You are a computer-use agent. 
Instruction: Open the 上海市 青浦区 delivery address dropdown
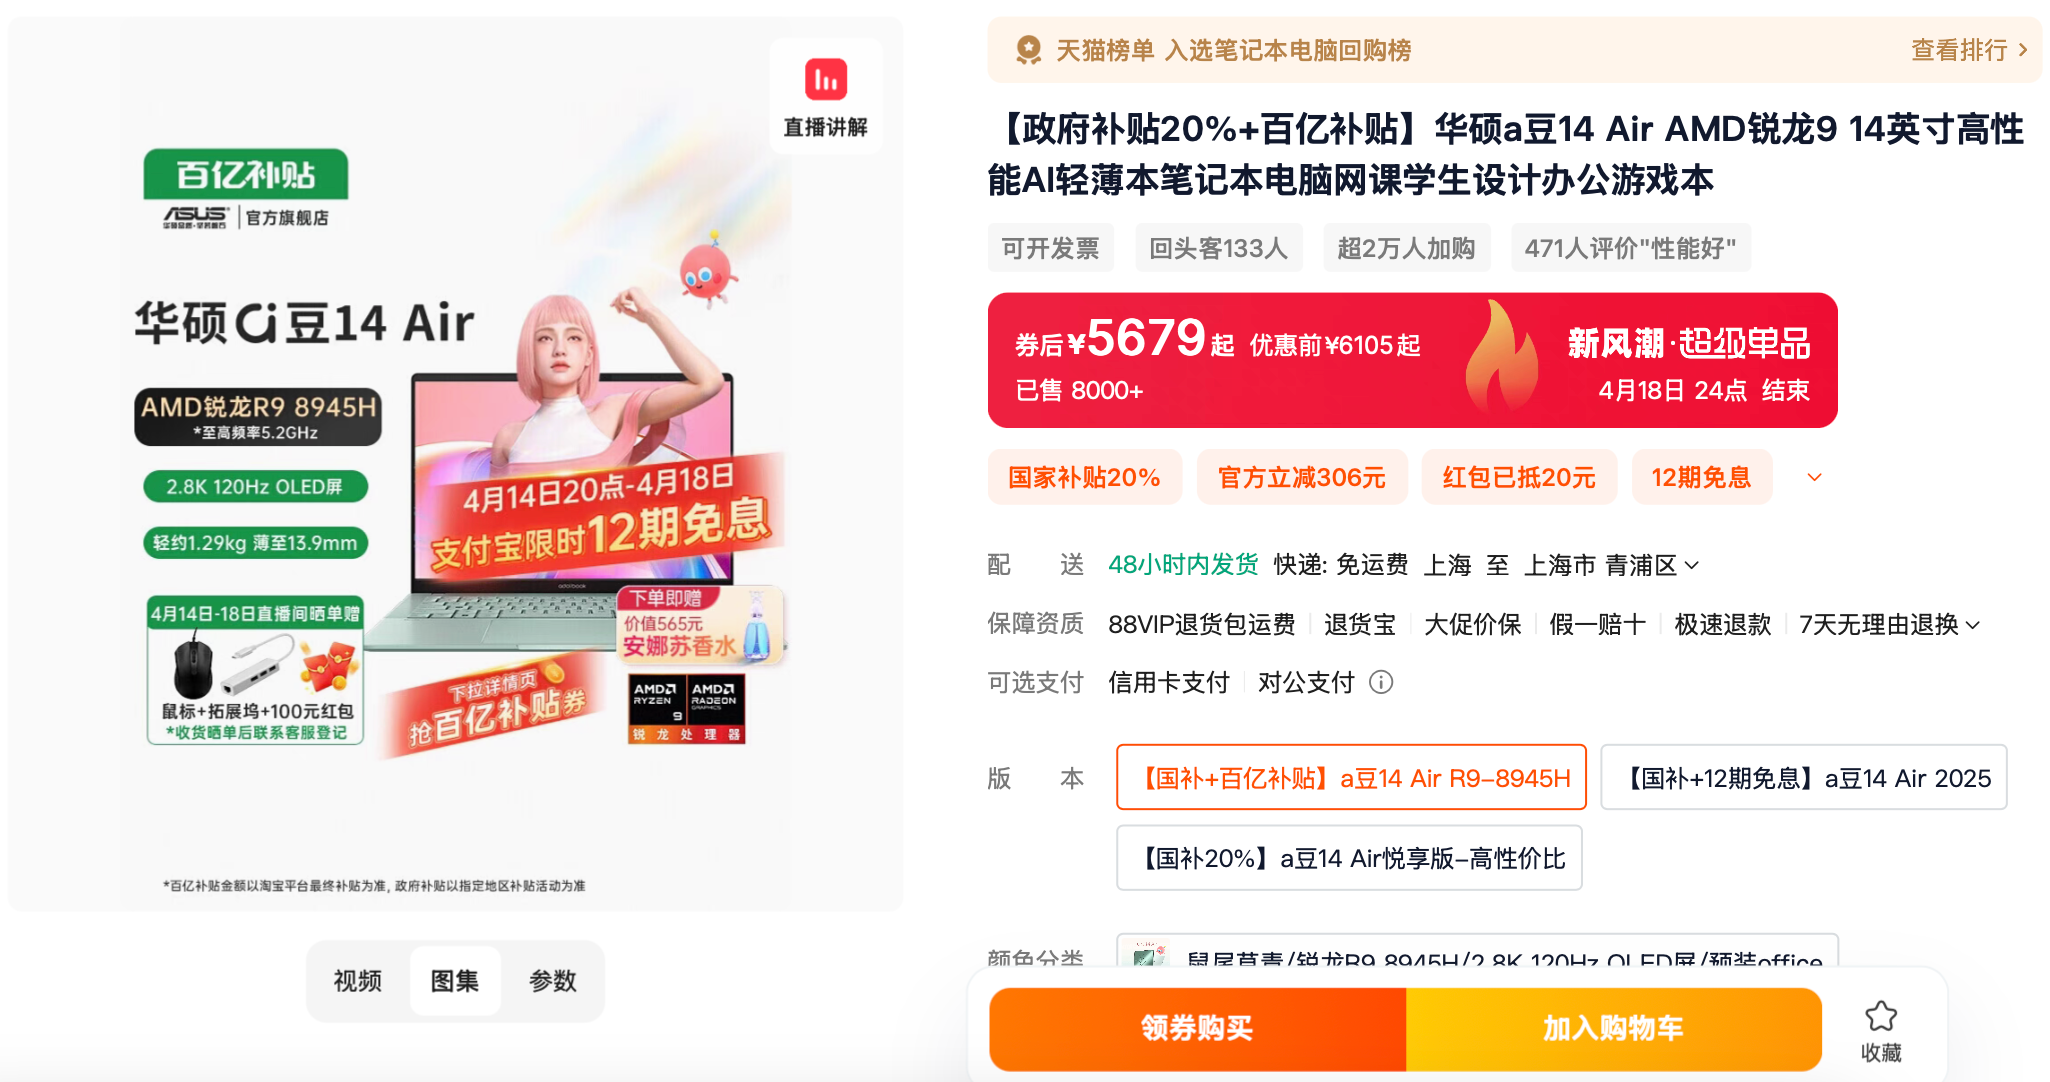pos(1611,565)
